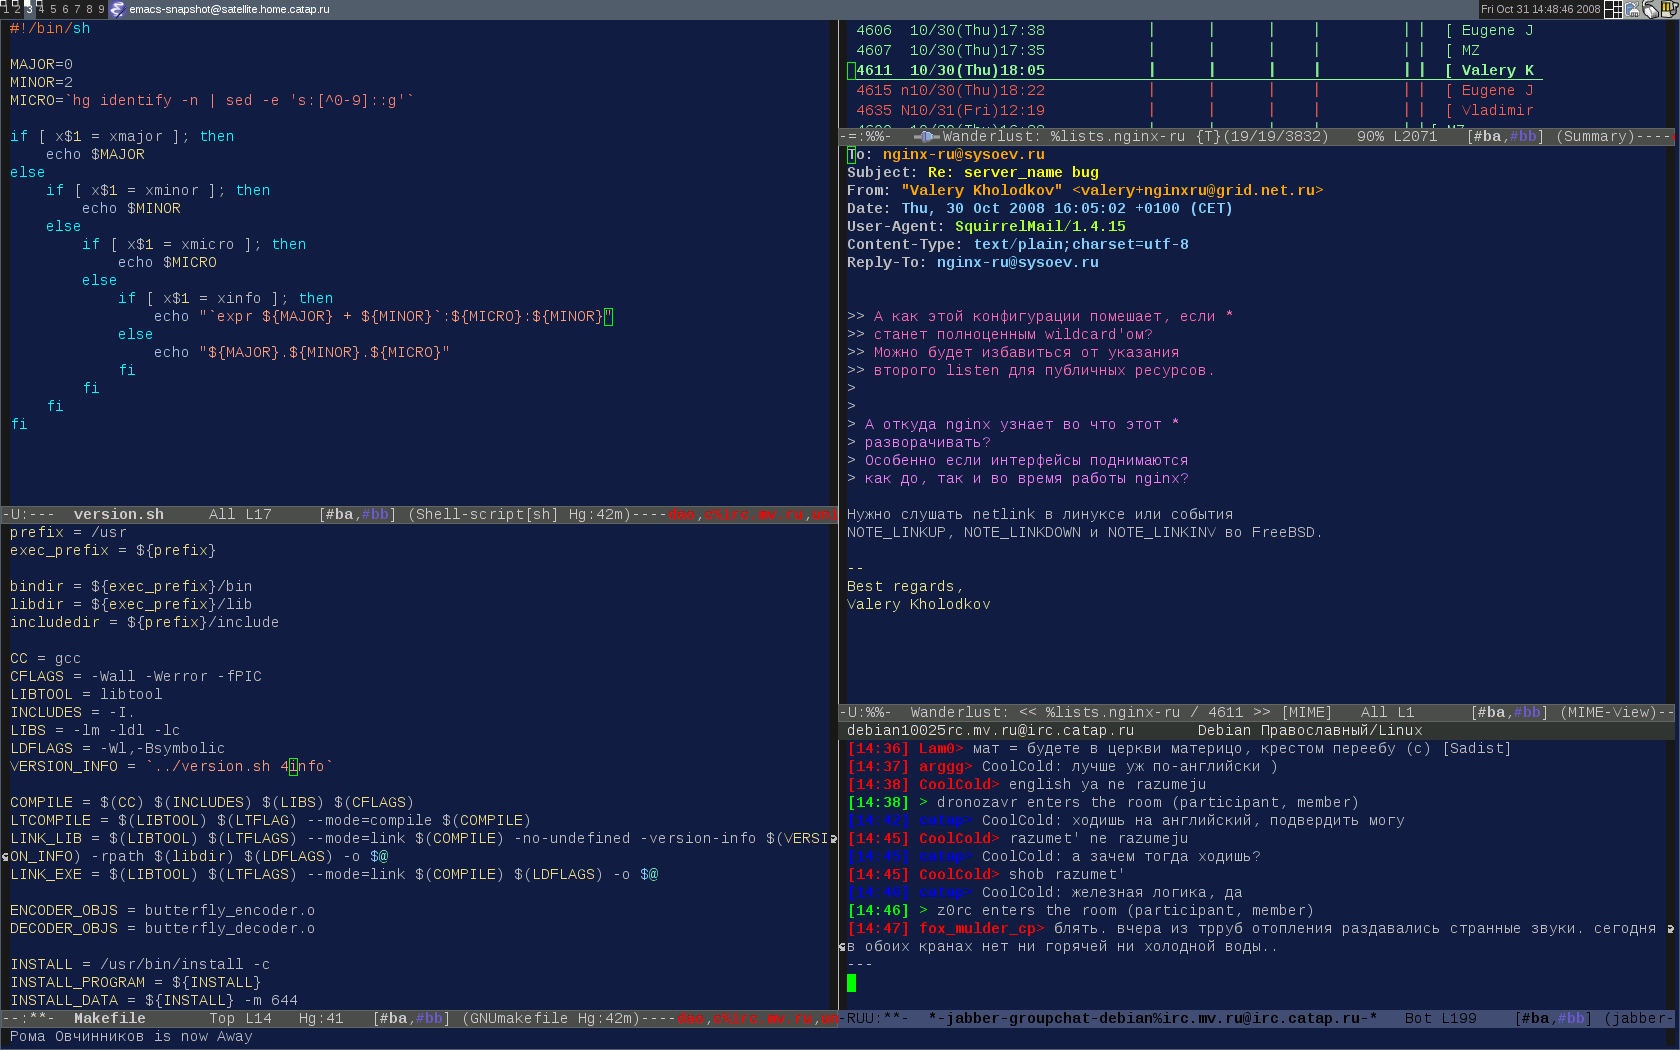Click the GNUmakefile mode indicator
Image resolution: width=1680 pixels, height=1050 pixels.
tap(515, 1019)
